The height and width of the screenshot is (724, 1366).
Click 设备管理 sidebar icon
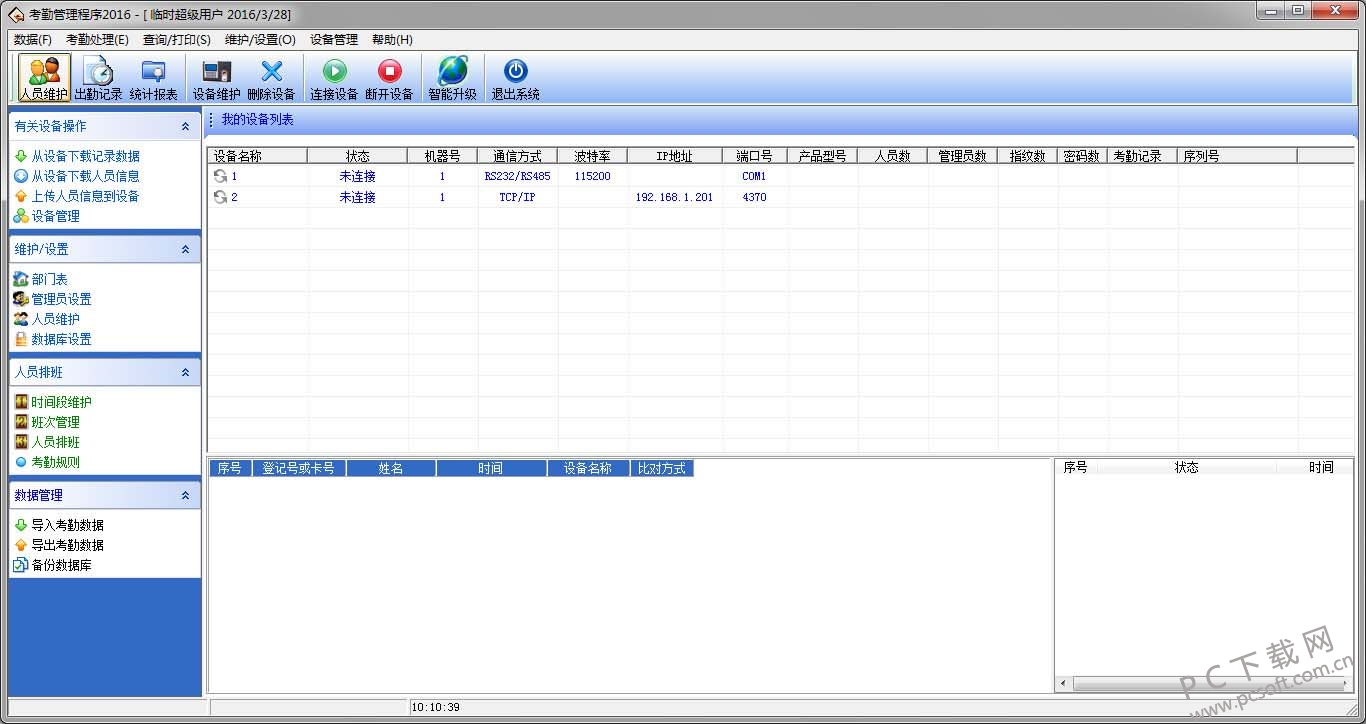(x=21, y=216)
